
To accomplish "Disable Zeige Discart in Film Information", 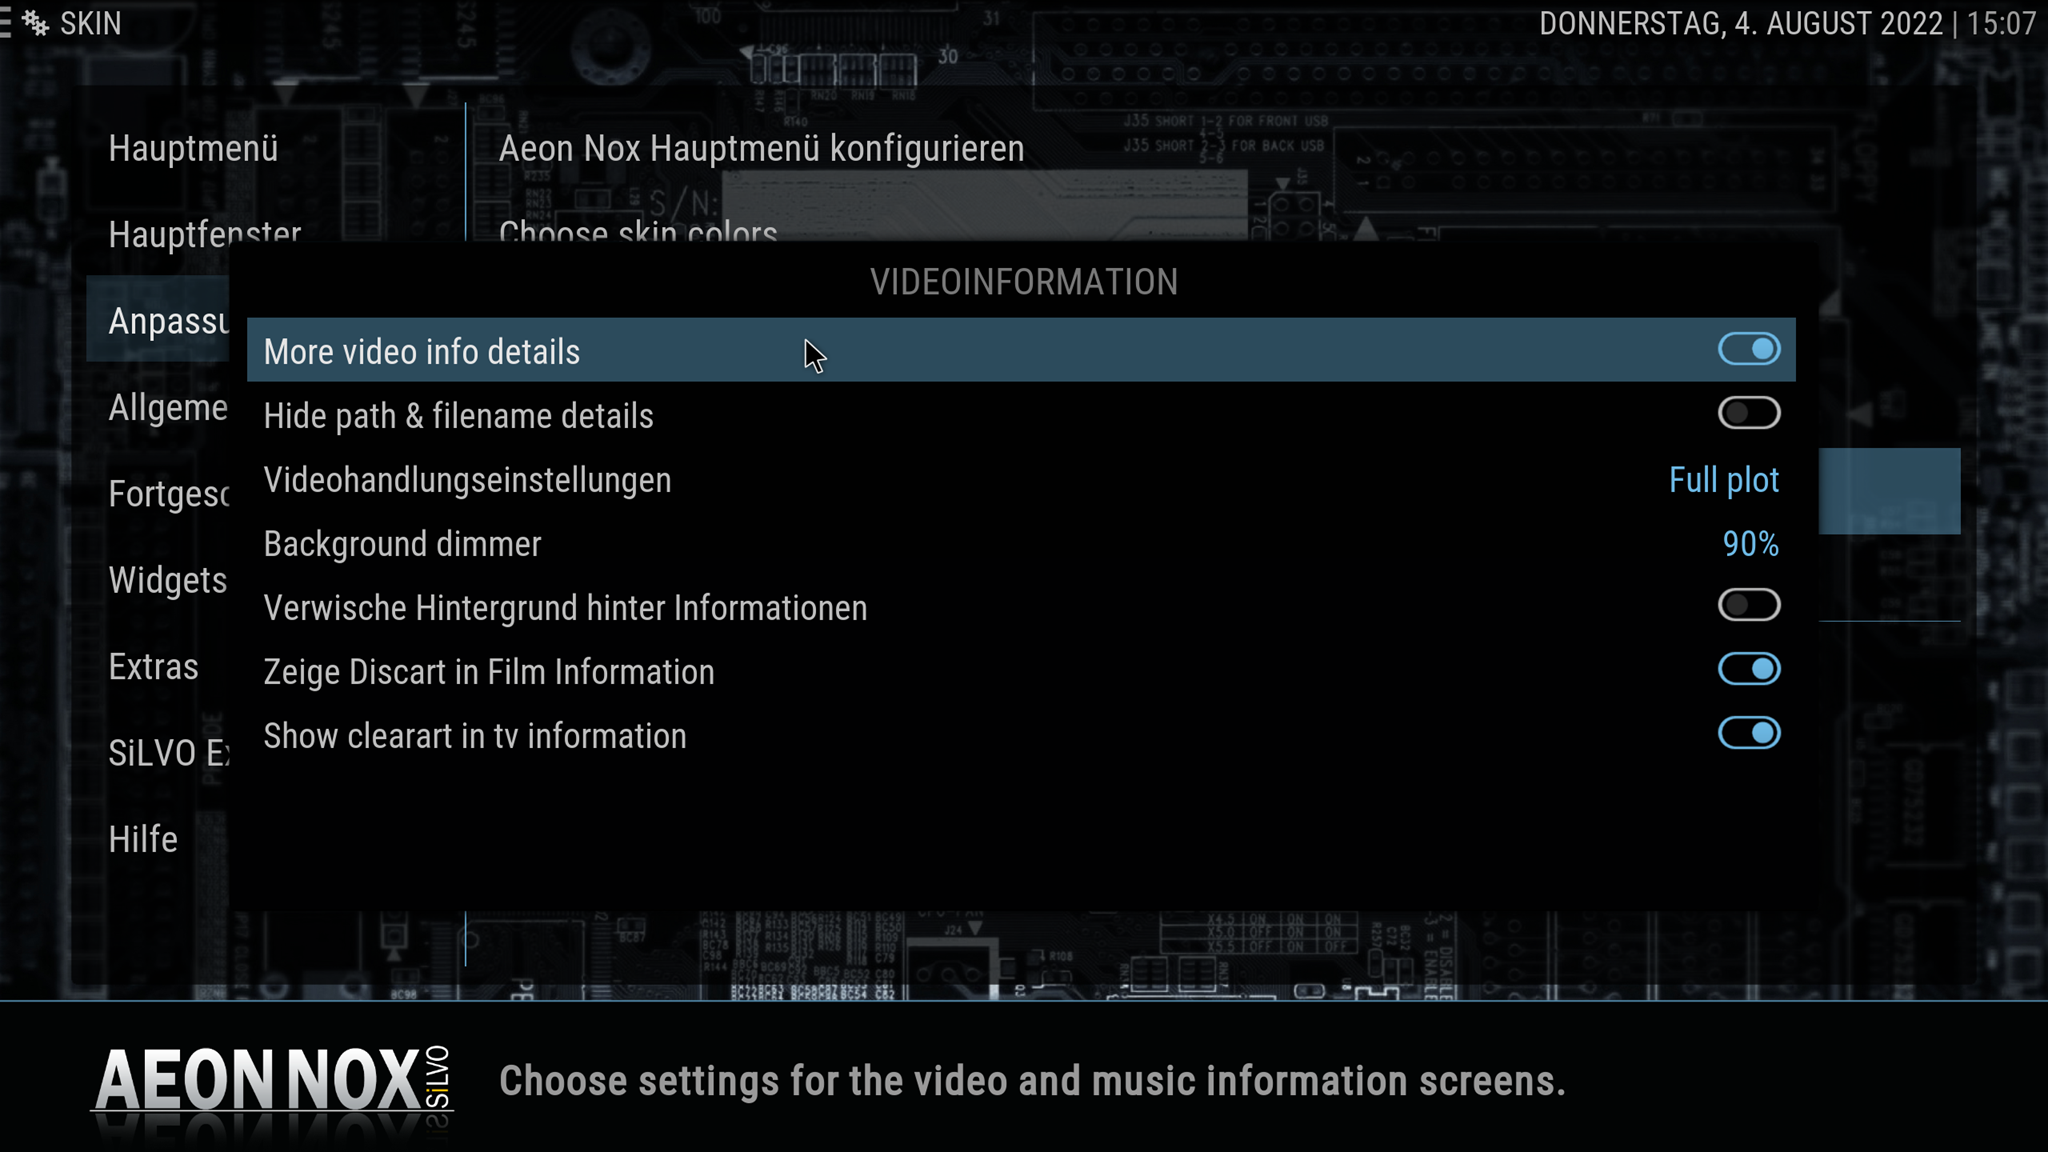I will (x=1749, y=669).
